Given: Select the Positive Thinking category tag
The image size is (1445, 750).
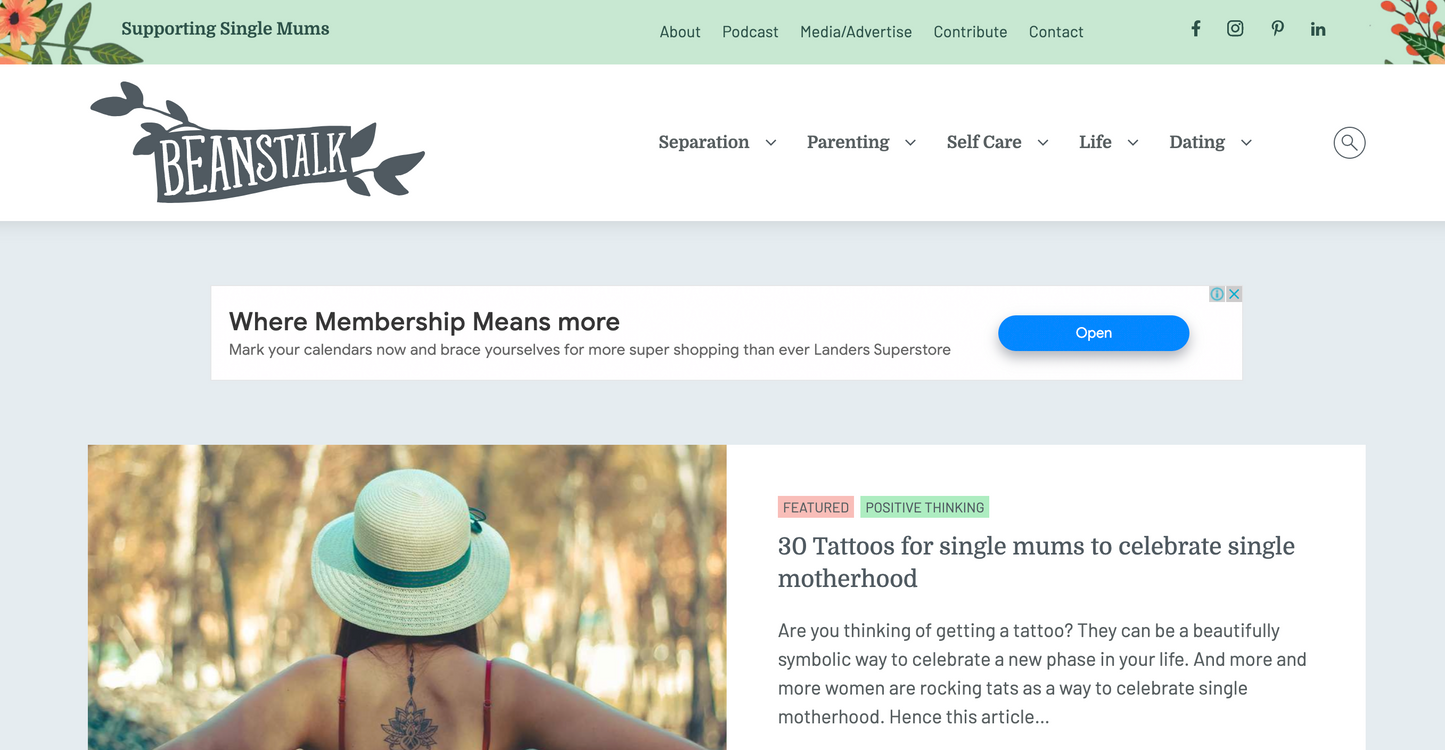Looking at the screenshot, I should point(924,507).
